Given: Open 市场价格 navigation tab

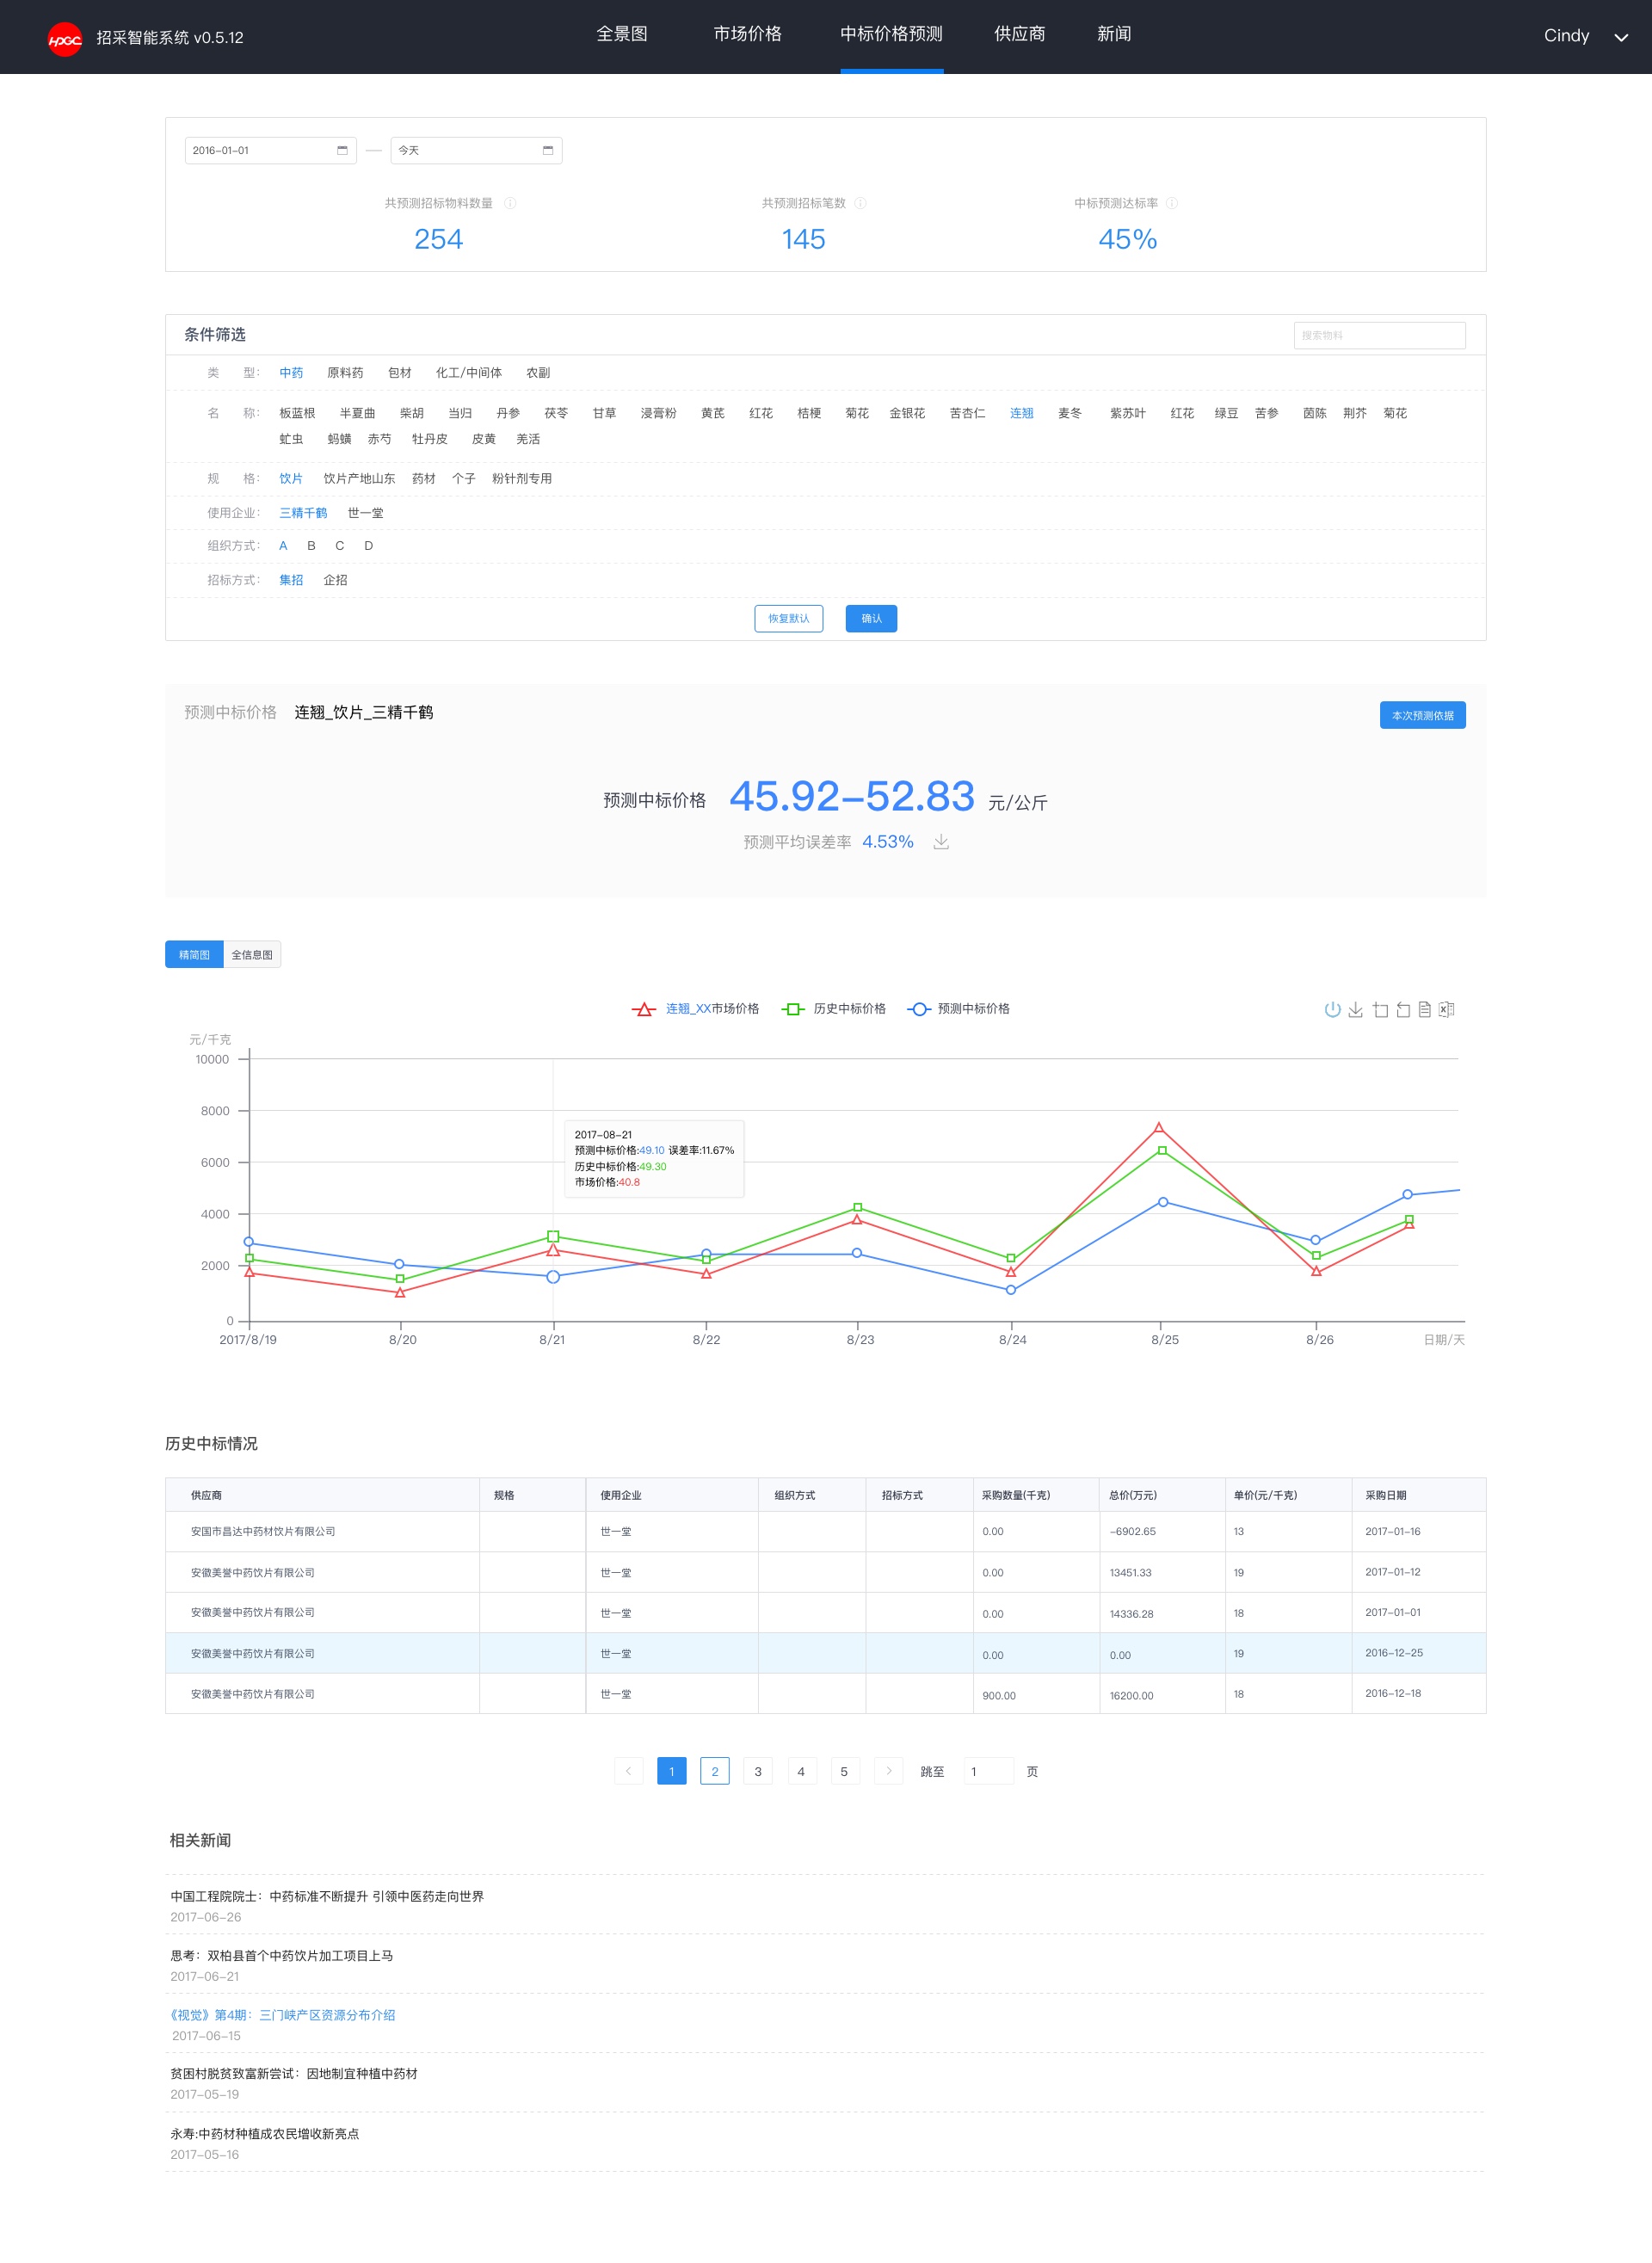Looking at the screenshot, I should [x=747, y=34].
